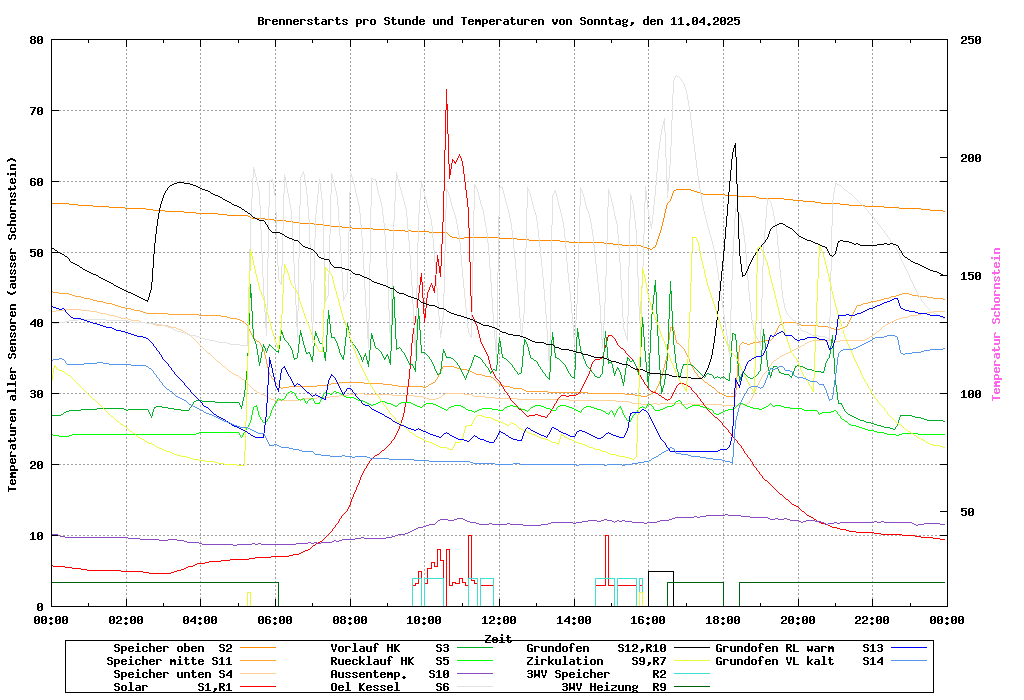Click the Zirkulation S9,R7 yellow legend line
The image size is (1024, 700).
pos(691,661)
